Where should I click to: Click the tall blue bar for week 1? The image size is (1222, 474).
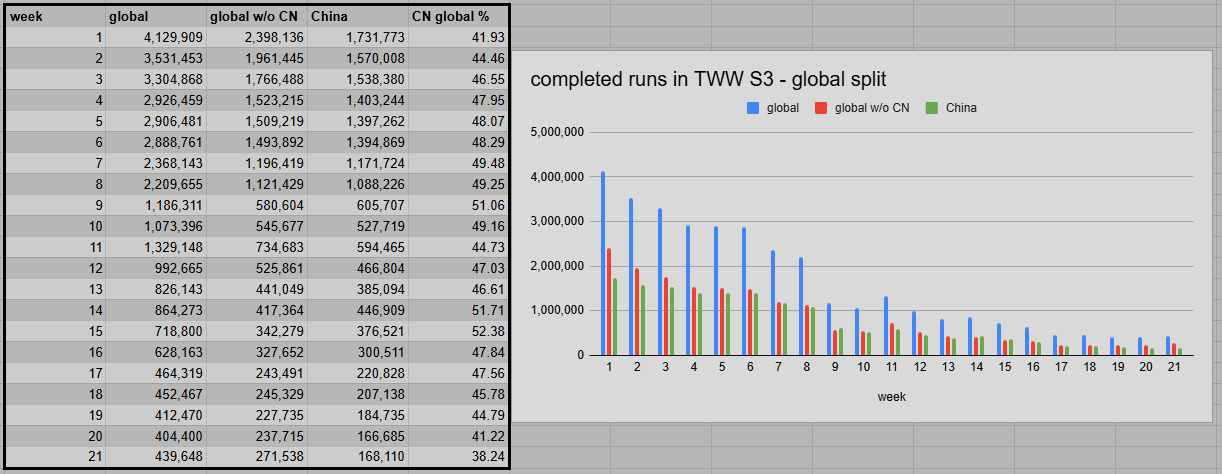pos(603,265)
